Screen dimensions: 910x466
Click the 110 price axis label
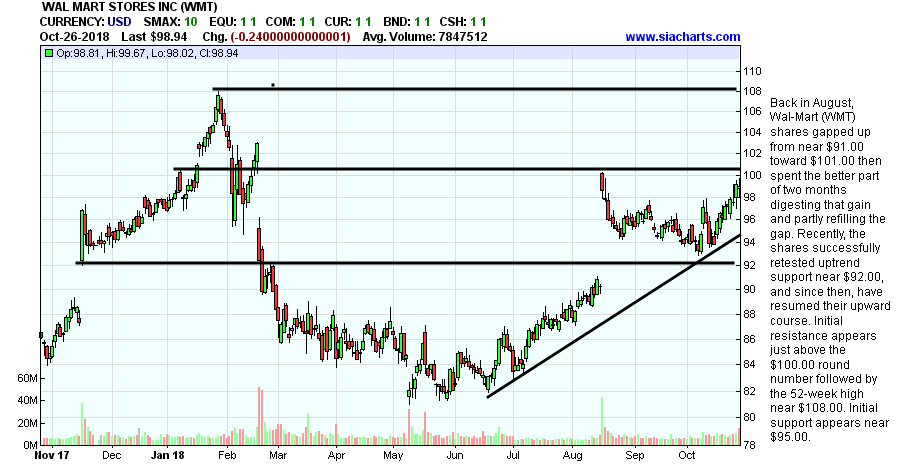[750, 72]
